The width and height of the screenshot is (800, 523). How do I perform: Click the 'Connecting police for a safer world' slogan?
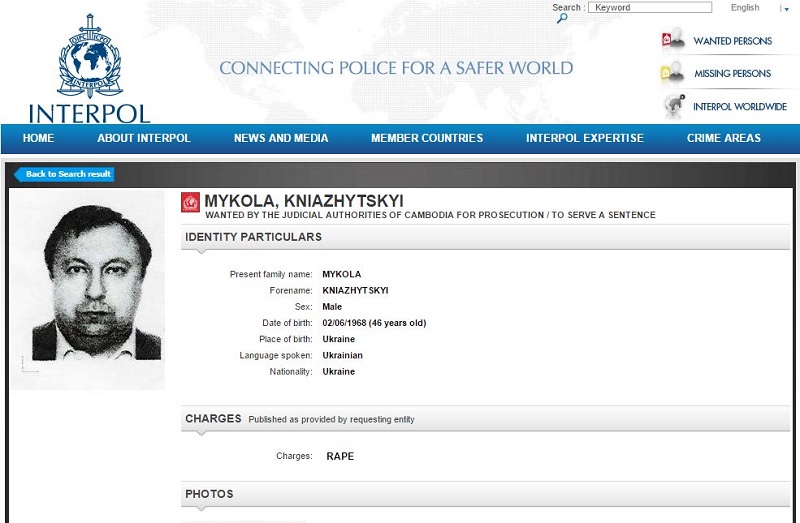pos(396,68)
